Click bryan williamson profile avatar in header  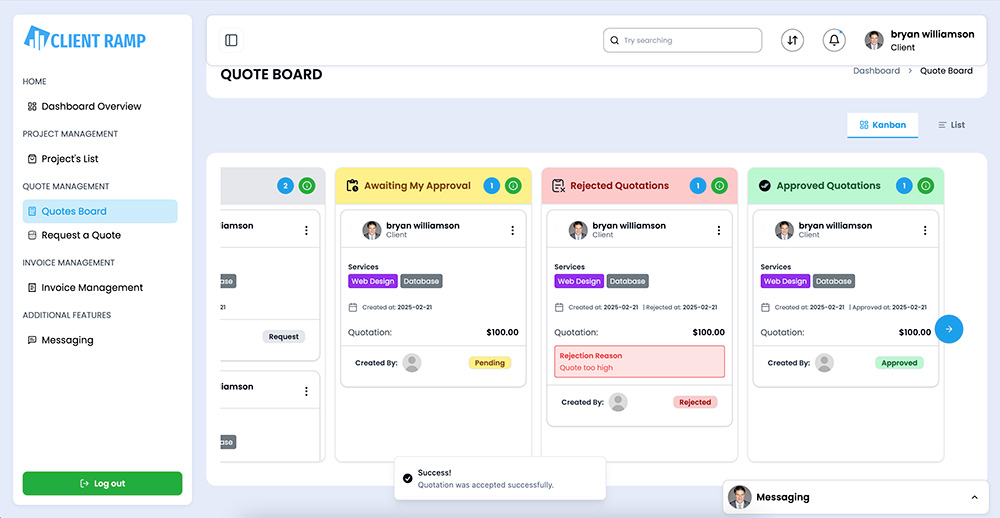click(x=874, y=40)
